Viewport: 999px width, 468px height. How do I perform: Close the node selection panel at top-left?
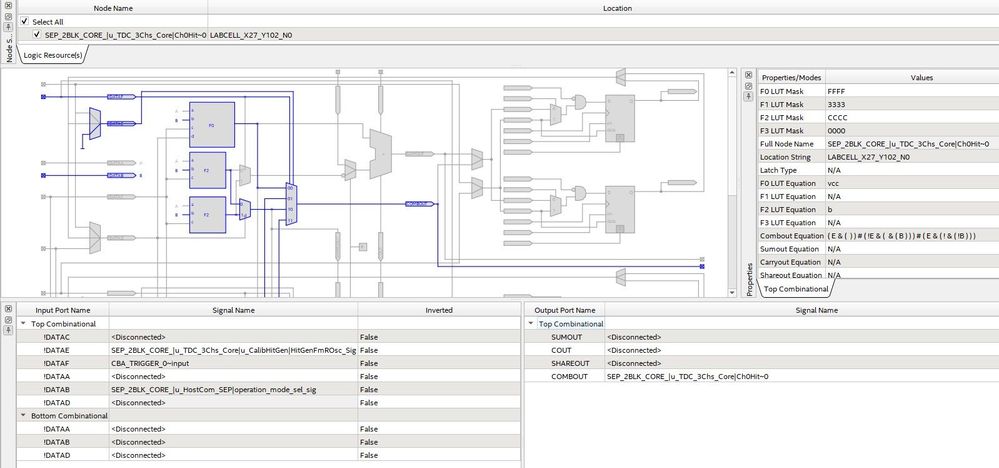tap(8, 5)
